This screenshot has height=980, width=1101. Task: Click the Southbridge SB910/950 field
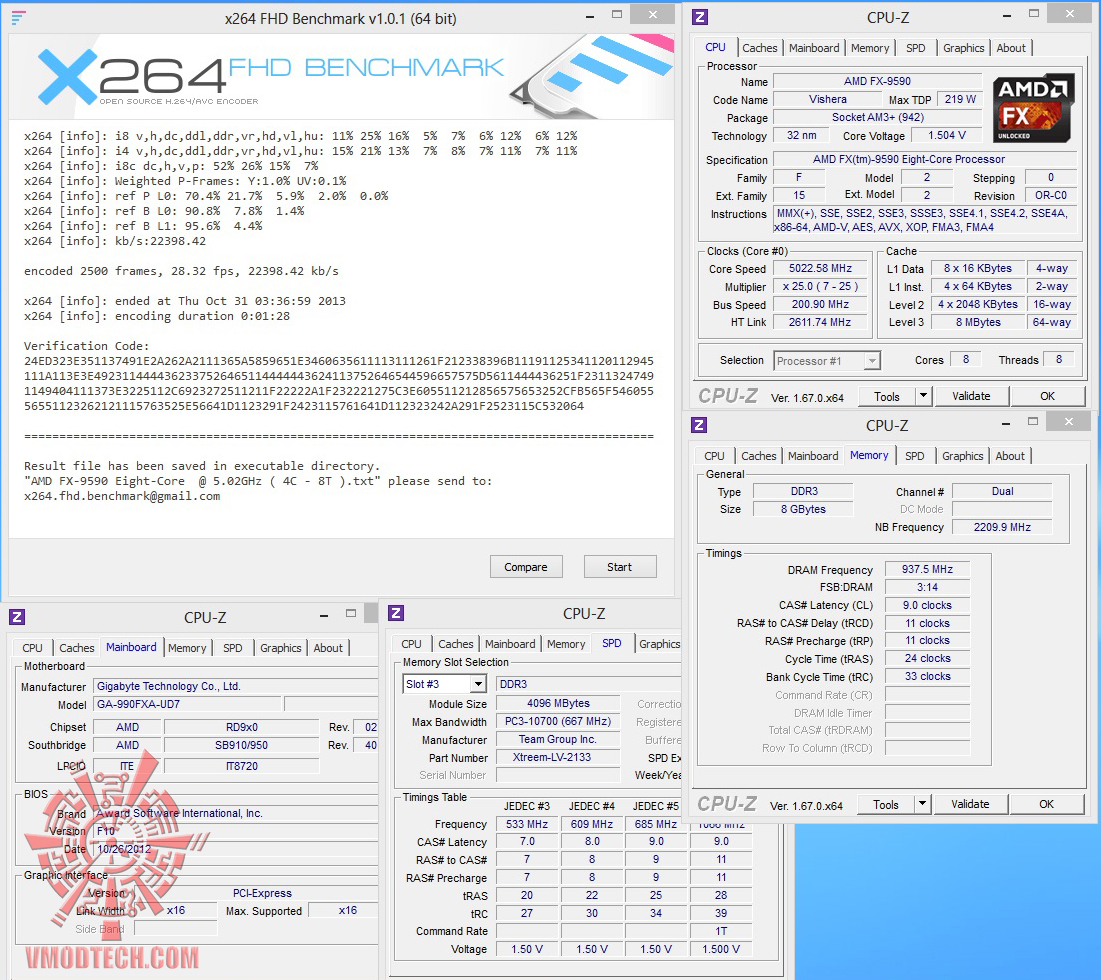point(242,745)
